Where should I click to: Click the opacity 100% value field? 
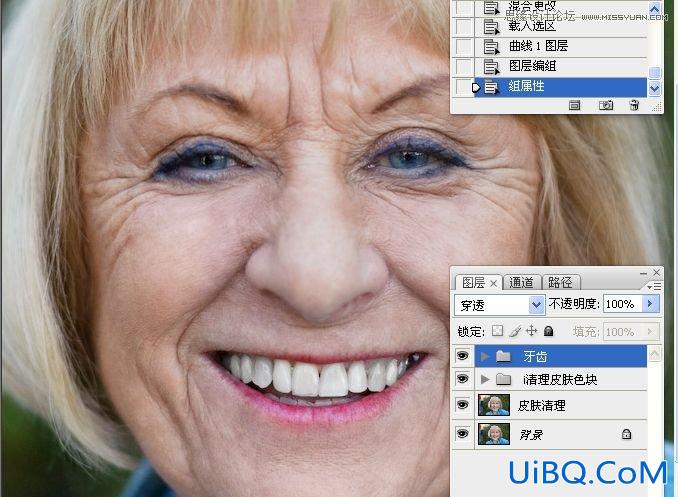[x=623, y=304]
